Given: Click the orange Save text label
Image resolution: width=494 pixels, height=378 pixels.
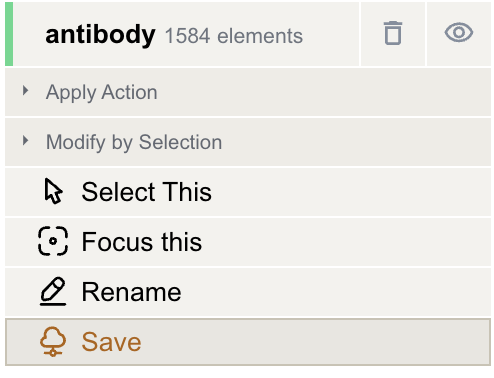Looking at the screenshot, I should tap(111, 342).
